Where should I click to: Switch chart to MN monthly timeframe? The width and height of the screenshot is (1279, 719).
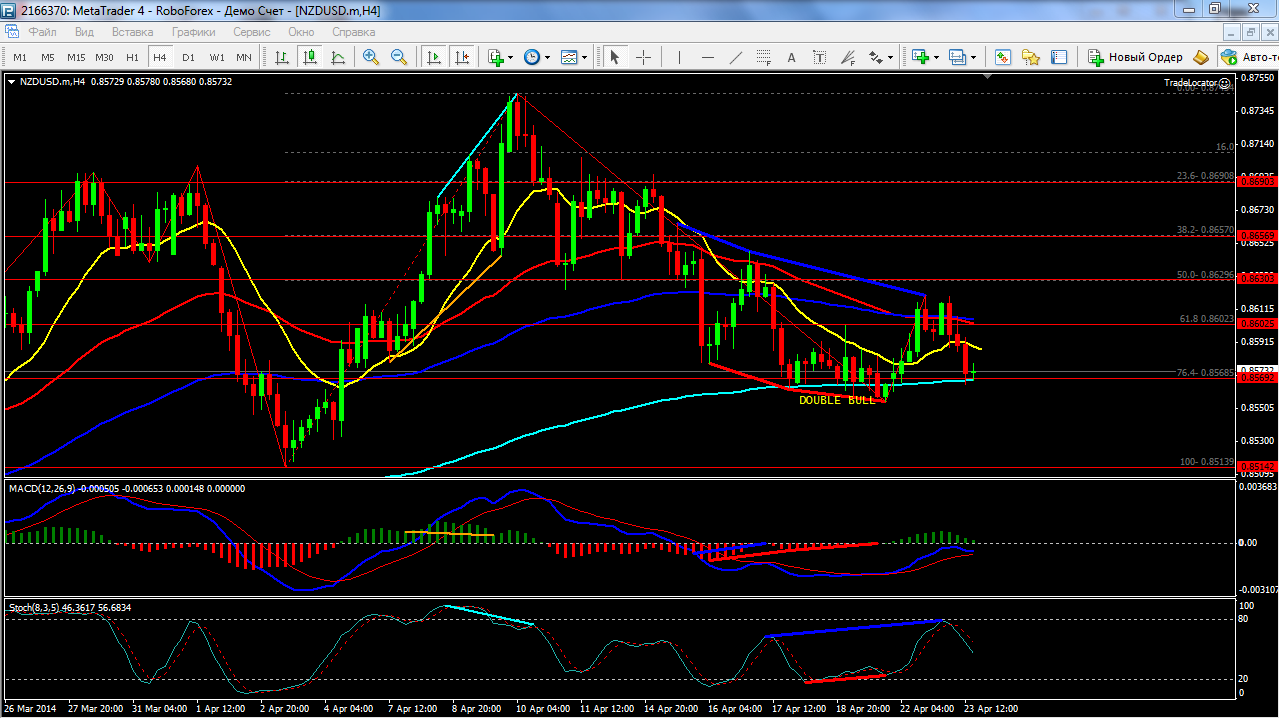coord(244,57)
